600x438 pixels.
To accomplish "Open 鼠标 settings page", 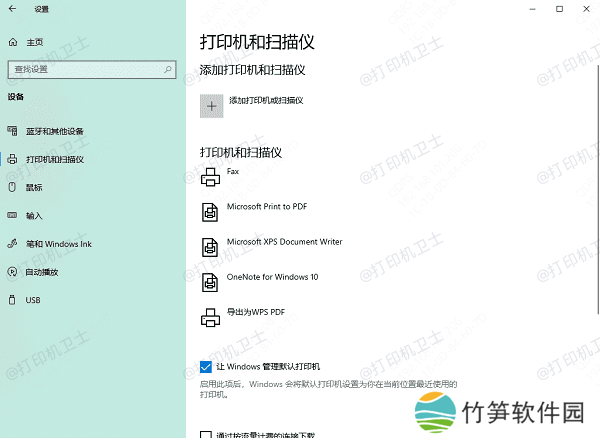I will coord(34,187).
